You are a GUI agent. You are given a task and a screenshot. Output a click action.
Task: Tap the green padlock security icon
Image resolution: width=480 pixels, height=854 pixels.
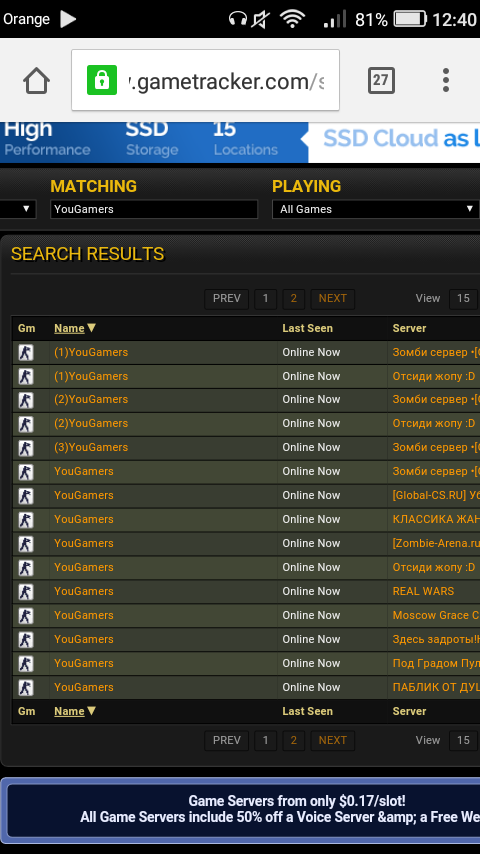tap(102, 80)
